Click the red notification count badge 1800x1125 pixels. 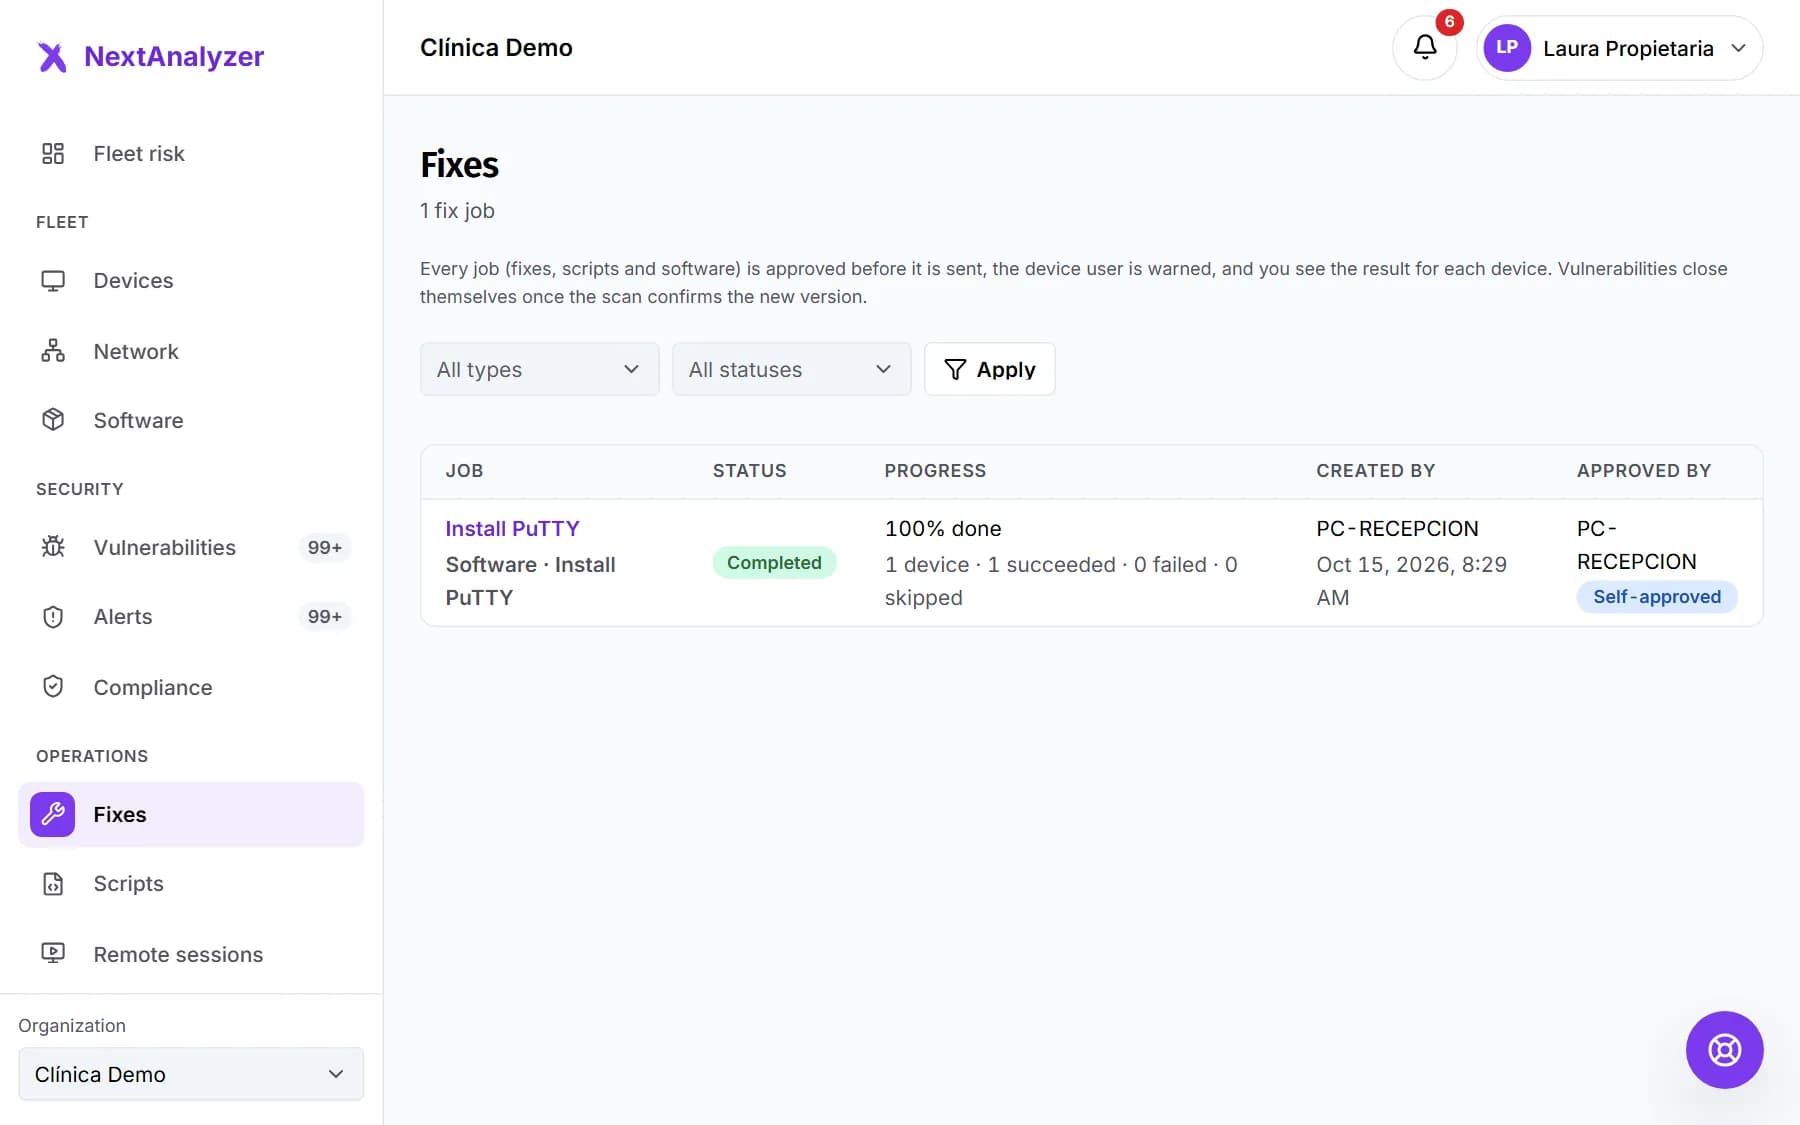pyautogui.click(x=1449, y=22)
